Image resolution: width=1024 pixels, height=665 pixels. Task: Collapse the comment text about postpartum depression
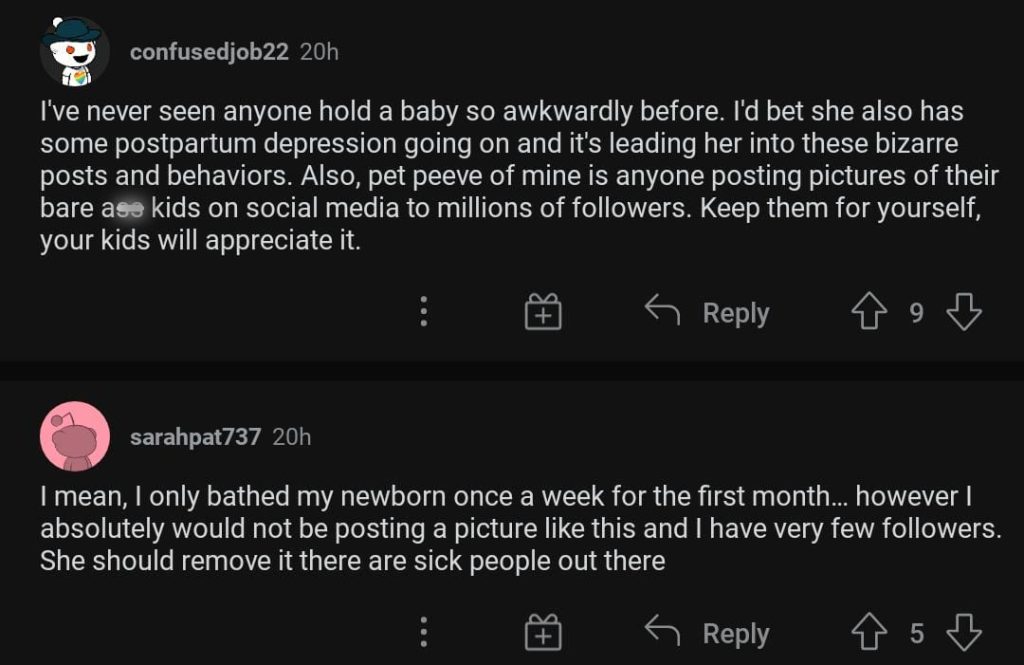tap(500, 175)
